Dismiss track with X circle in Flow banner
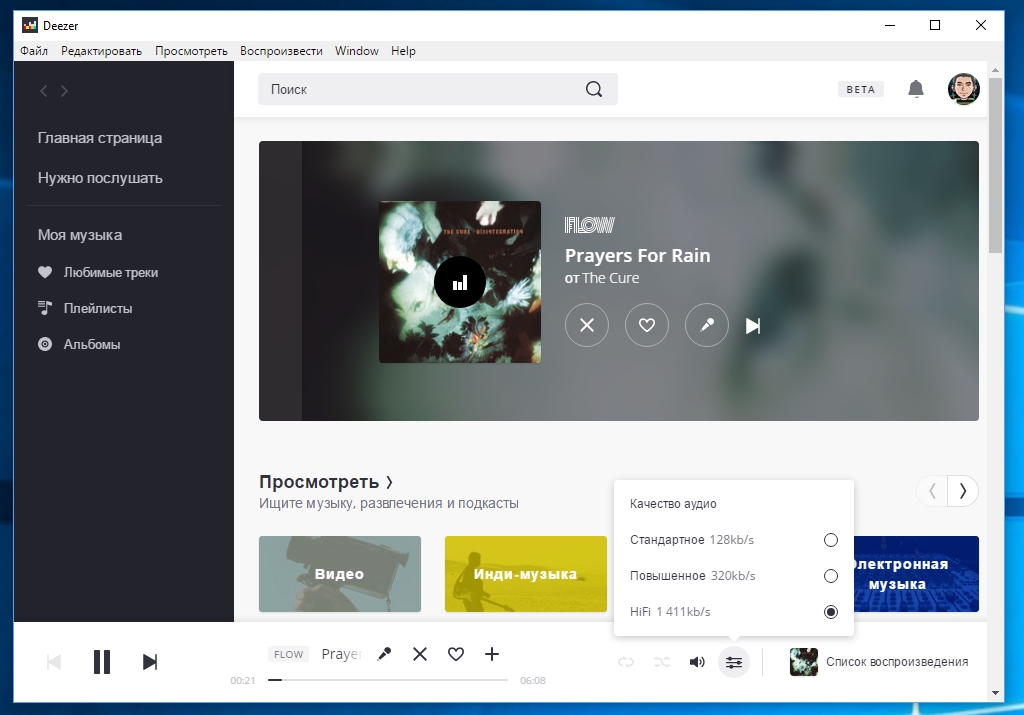1024x715 pixels. point(586,325)
